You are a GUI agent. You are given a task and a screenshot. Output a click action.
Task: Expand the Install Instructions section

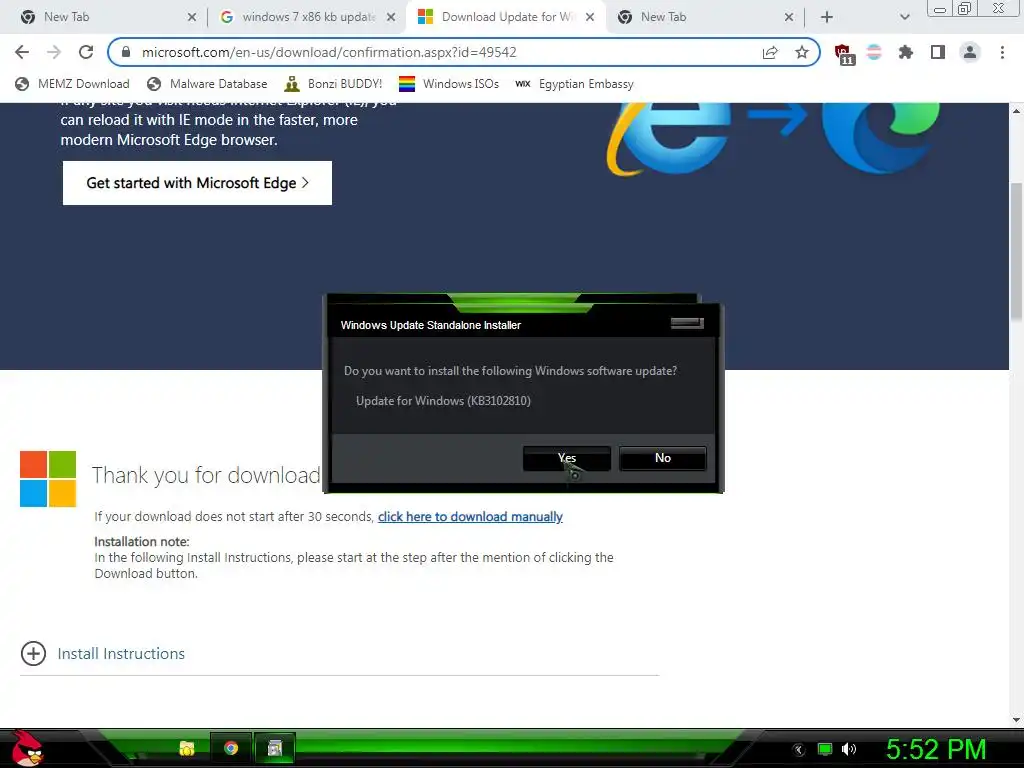point(103,653)
